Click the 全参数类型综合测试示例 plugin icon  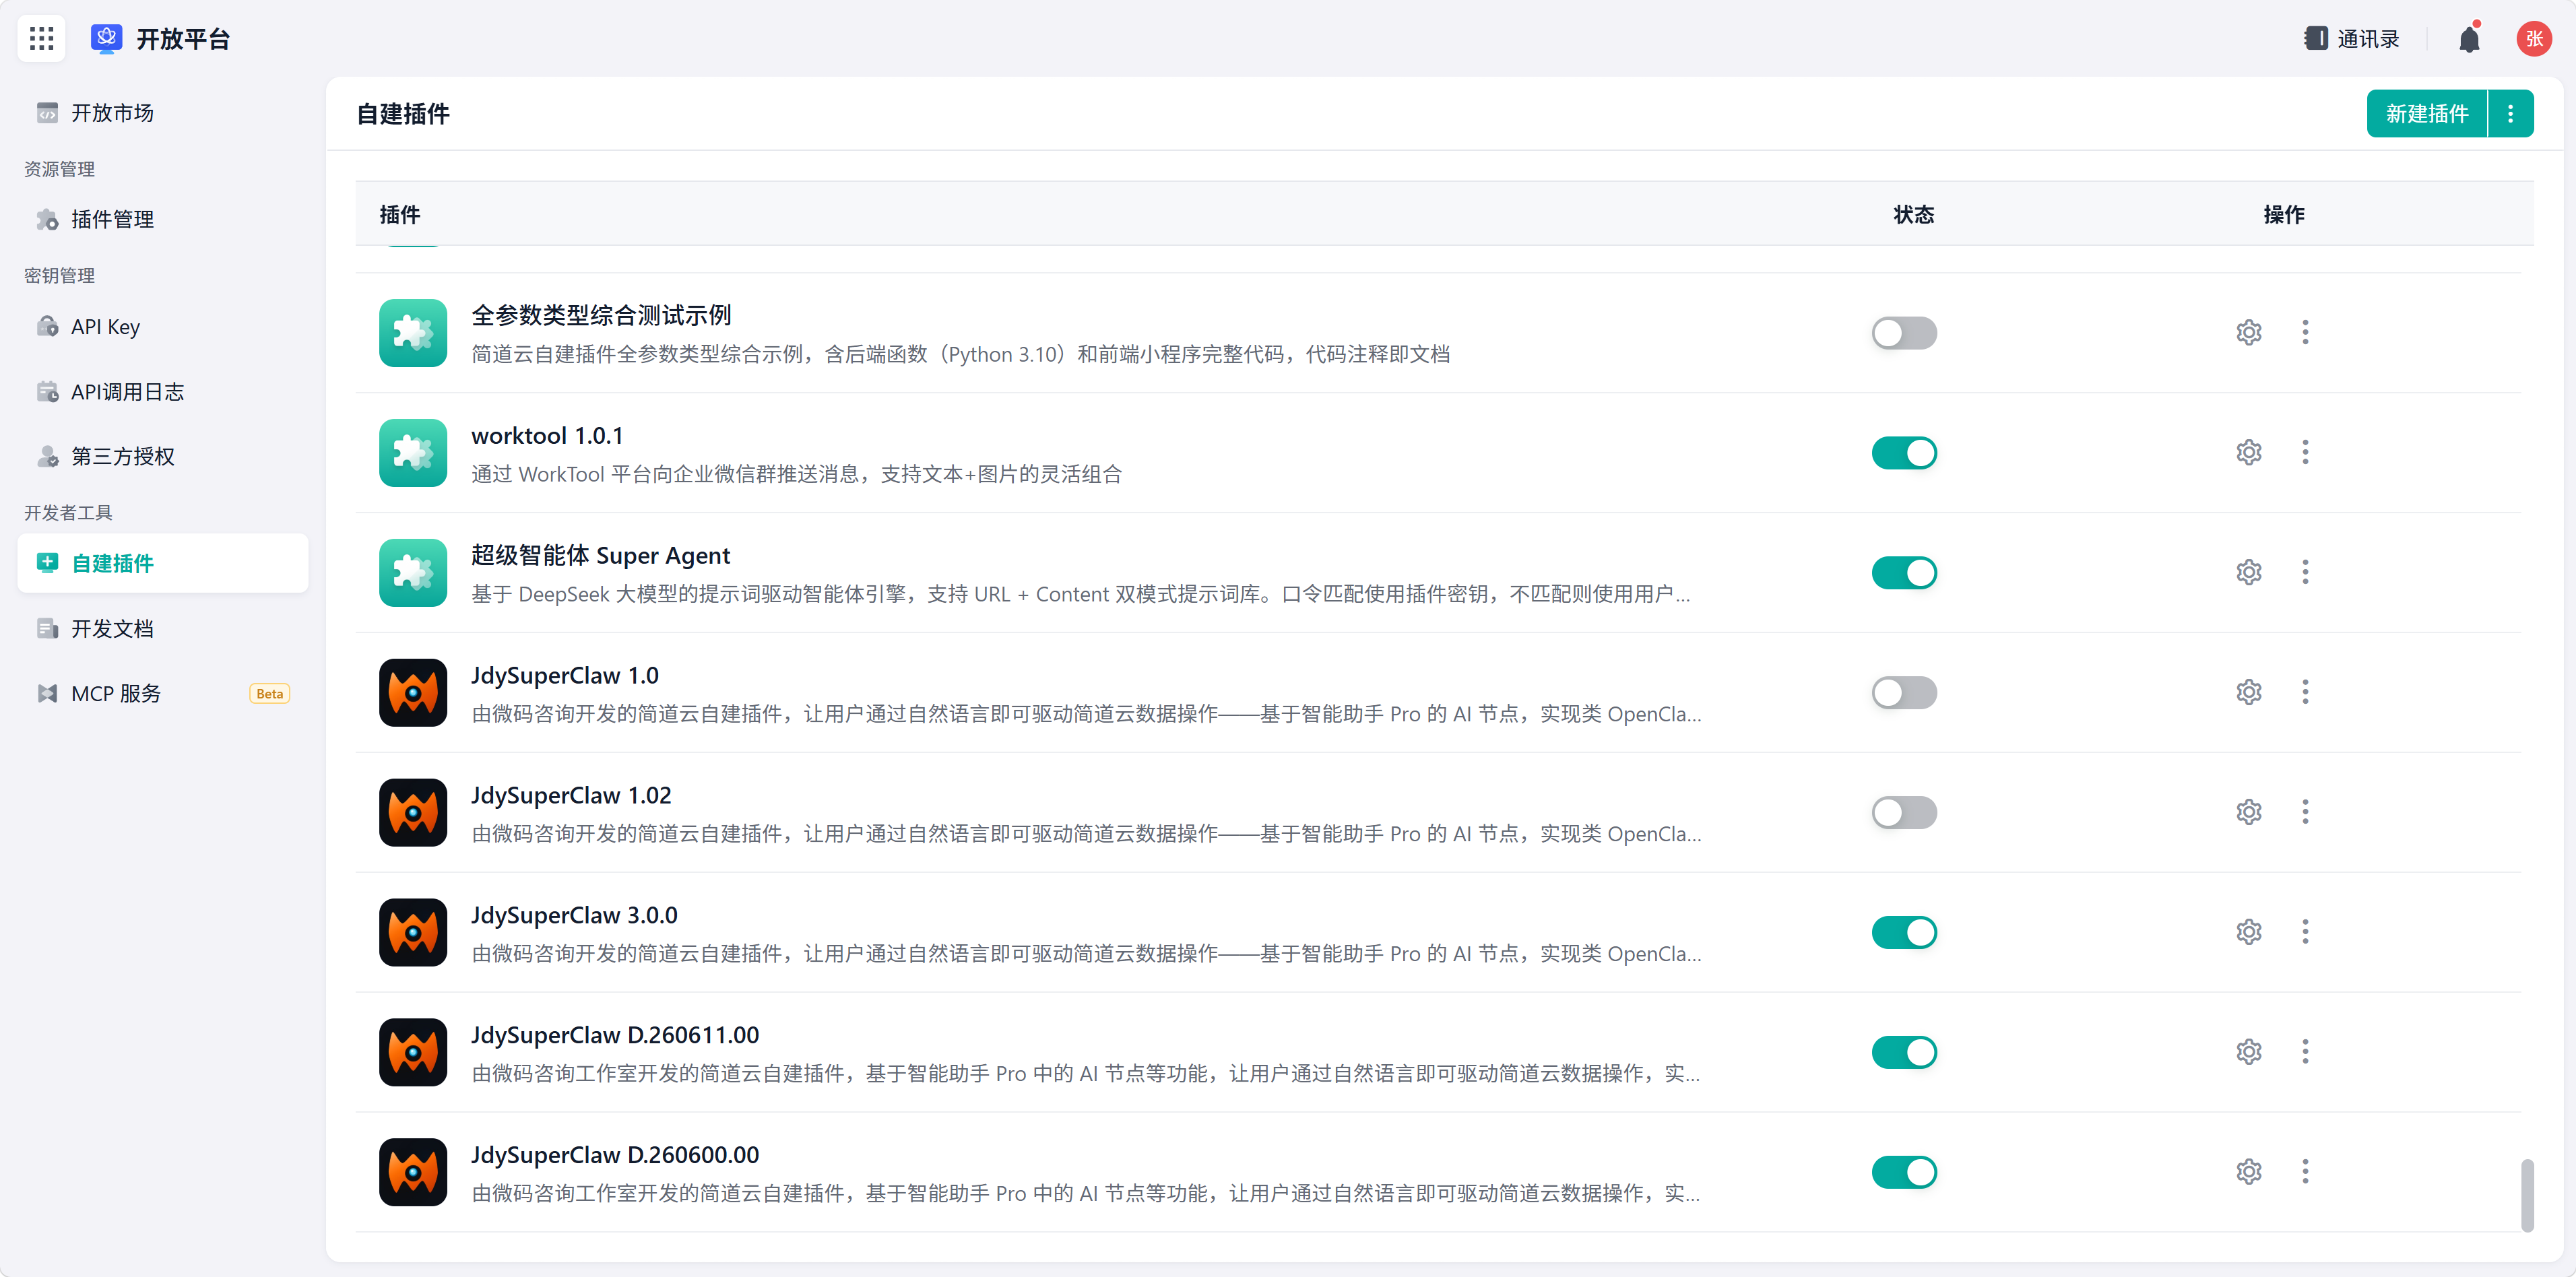point(413,333)
